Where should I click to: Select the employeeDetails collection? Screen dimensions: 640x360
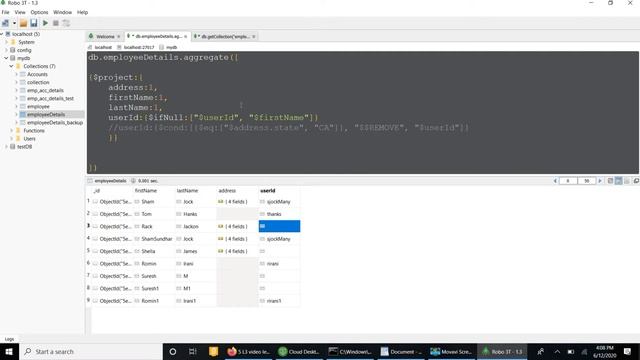click(46, 114)
